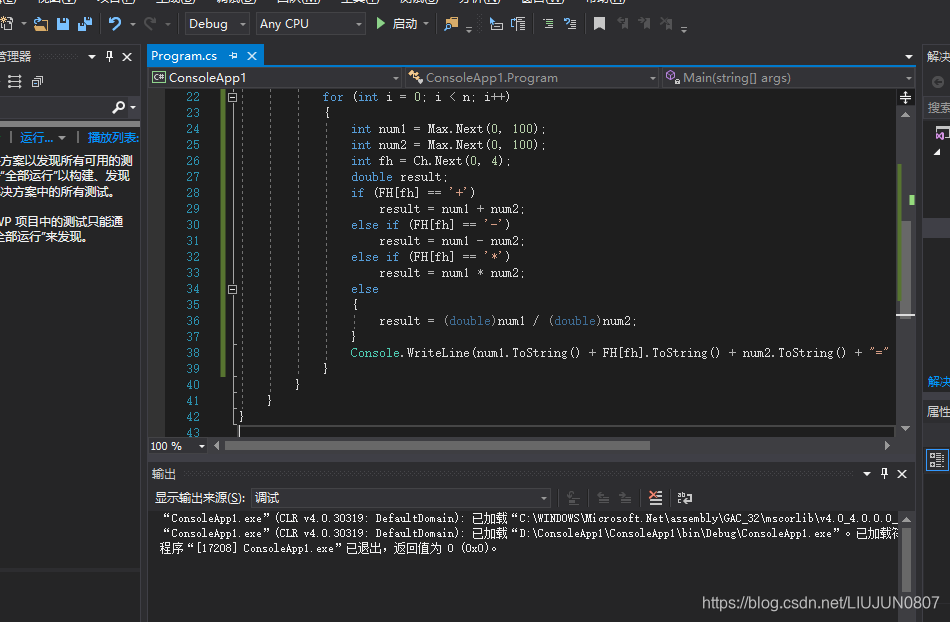Toggle word wrap in the output panel
This screenshot has height=622, width=950.
point(685,498)
